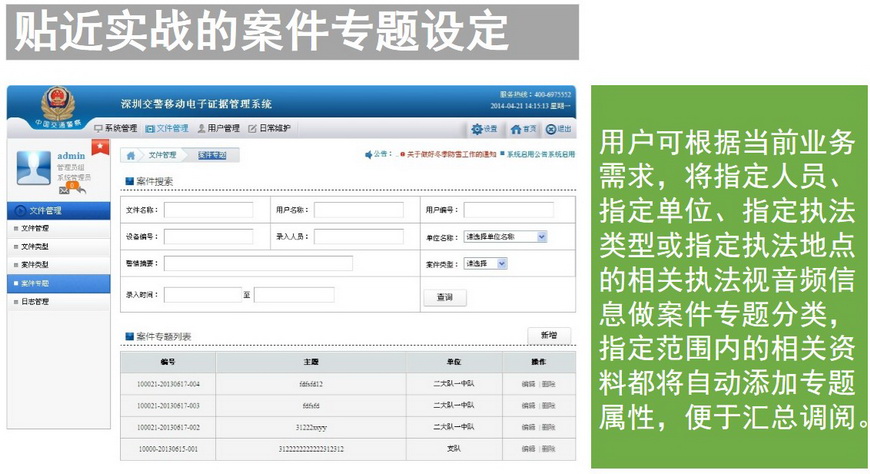Screen dimensions: 870x474
Task: Click subject cell 312222222222312312
Action: click(311, 449)
